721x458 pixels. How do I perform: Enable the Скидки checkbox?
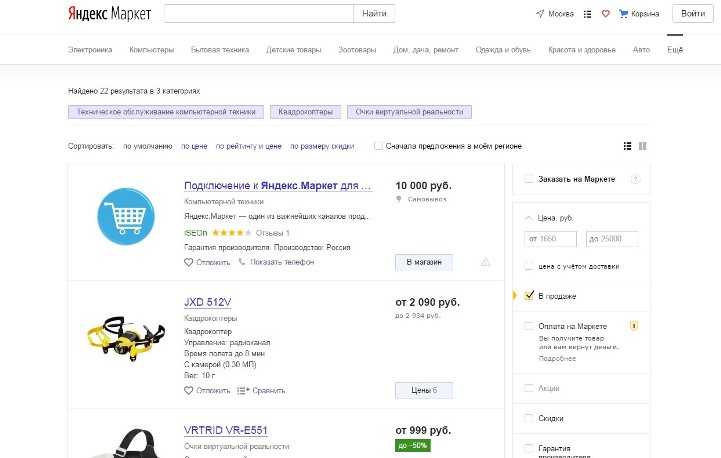click(529, 418)
